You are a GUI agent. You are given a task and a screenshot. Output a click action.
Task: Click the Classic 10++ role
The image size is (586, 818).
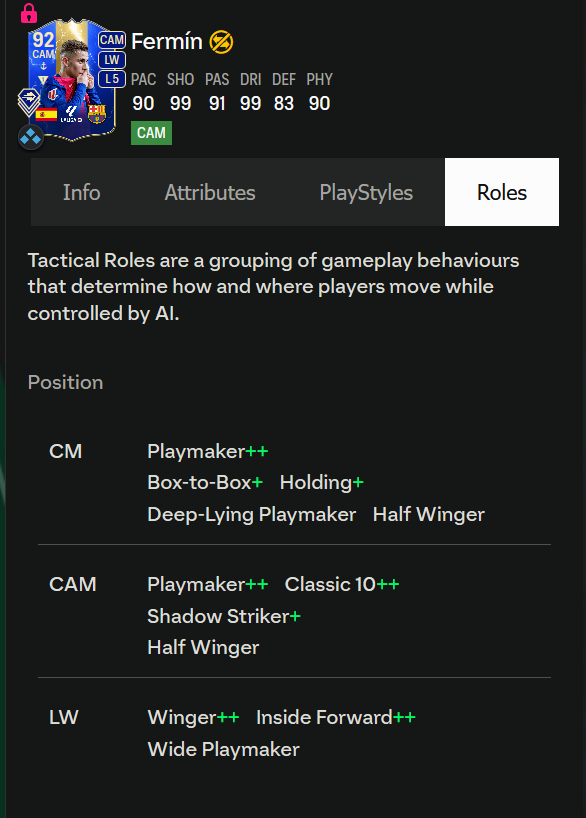342,584
